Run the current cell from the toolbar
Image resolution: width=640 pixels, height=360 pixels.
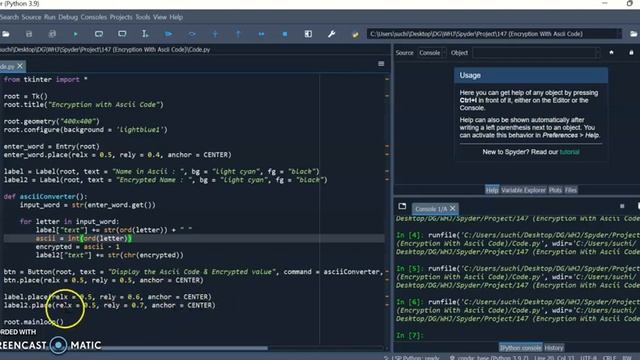click(99, 34)
